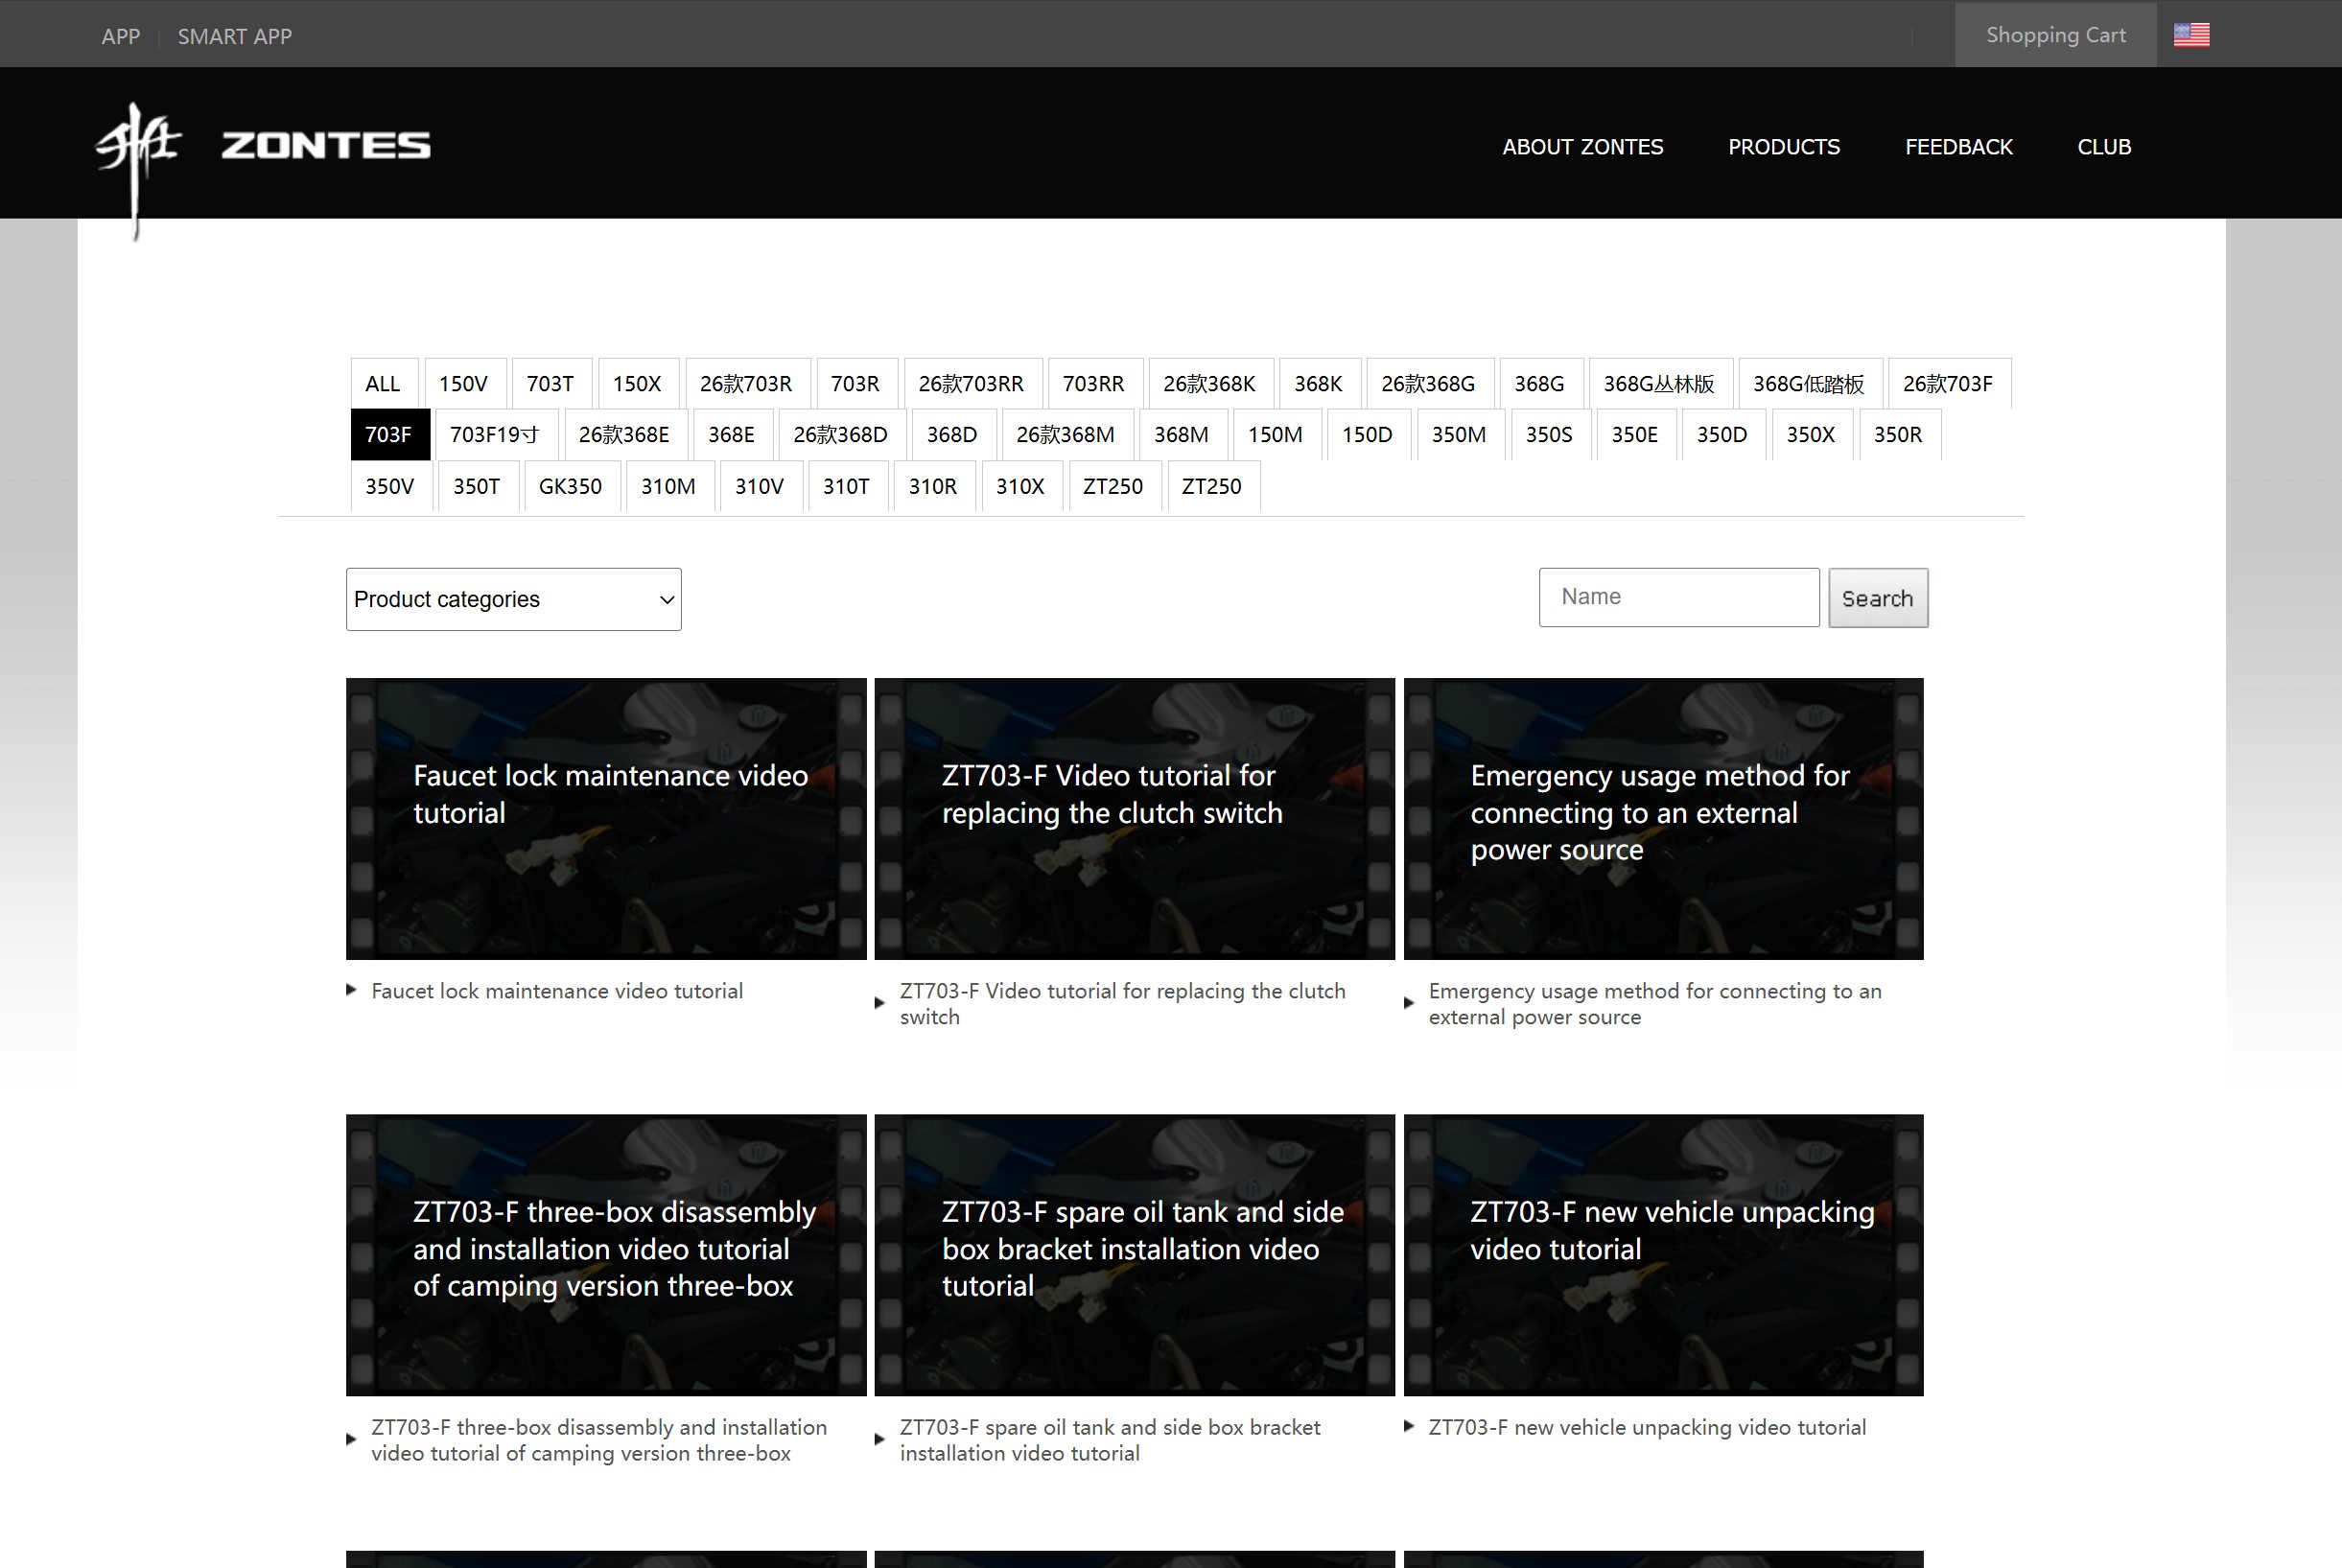This screenshot has height=1568, width=2342.
Task: Open FEEDBACK menu
Action: point(1958,147)
